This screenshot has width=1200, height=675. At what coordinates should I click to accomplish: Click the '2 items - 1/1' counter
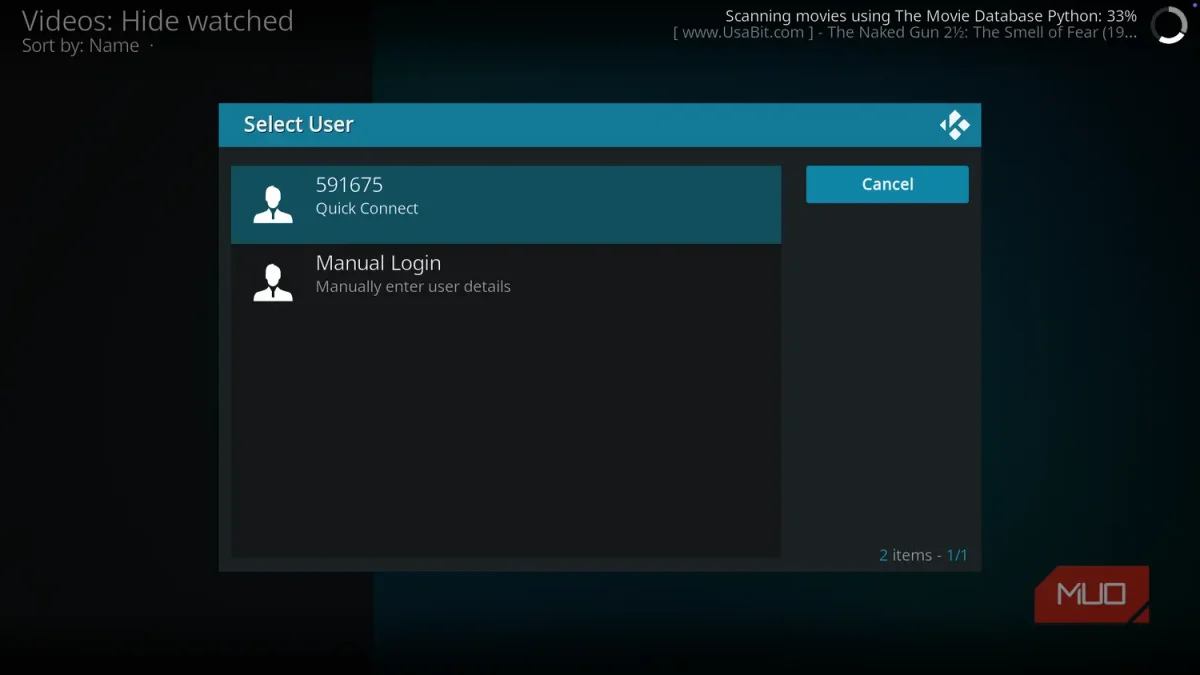tap(923, 555)
